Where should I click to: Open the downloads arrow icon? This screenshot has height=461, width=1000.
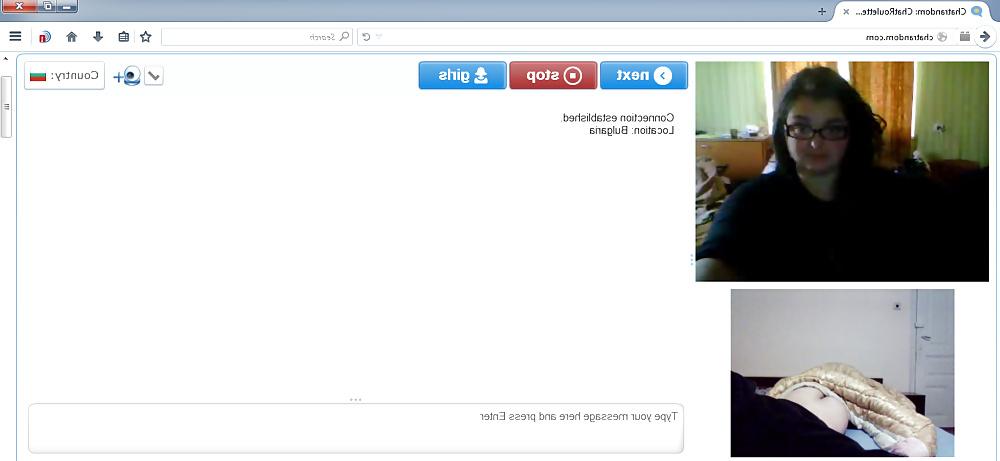tap(98, 36)
